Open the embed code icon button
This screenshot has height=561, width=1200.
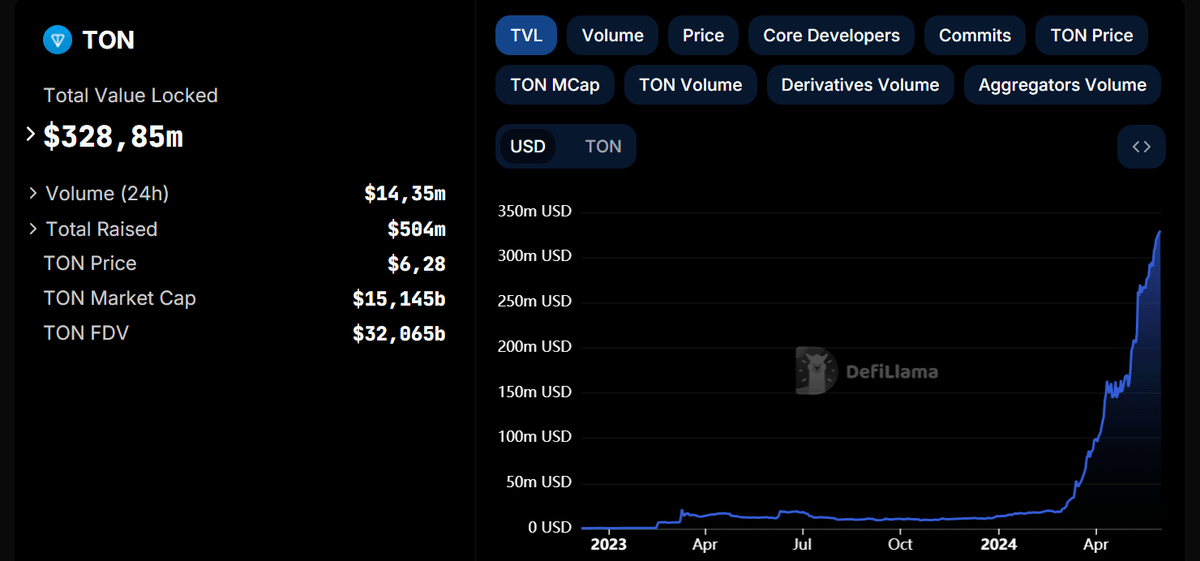pyautogui.click(x=1141, y=147)
